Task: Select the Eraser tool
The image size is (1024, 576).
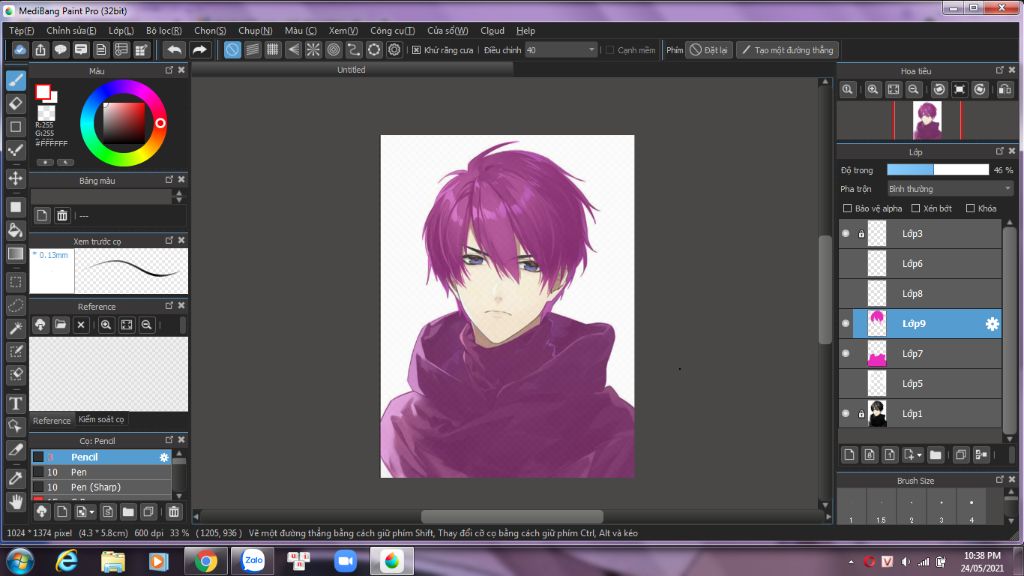Action: click(16, 103)
